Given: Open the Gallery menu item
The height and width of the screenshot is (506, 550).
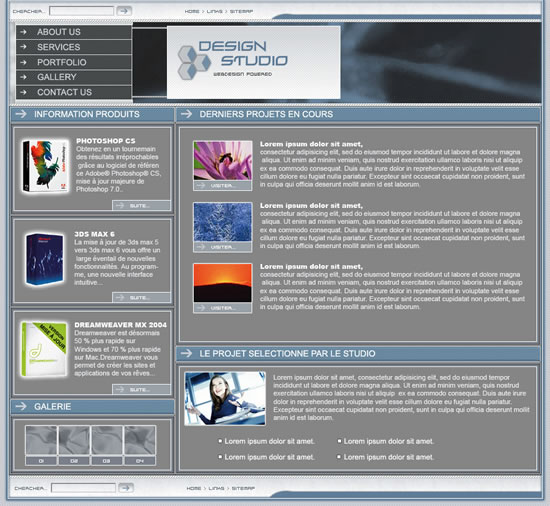Looking at the screenshot, I should [x=74, y=77].
